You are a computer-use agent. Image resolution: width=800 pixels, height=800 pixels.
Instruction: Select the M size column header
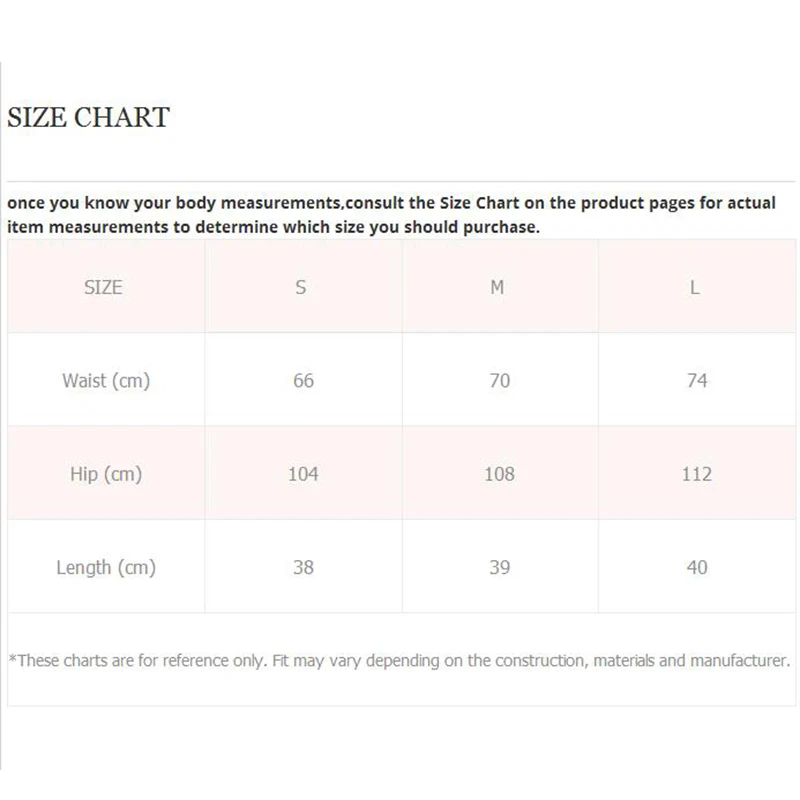497,287
